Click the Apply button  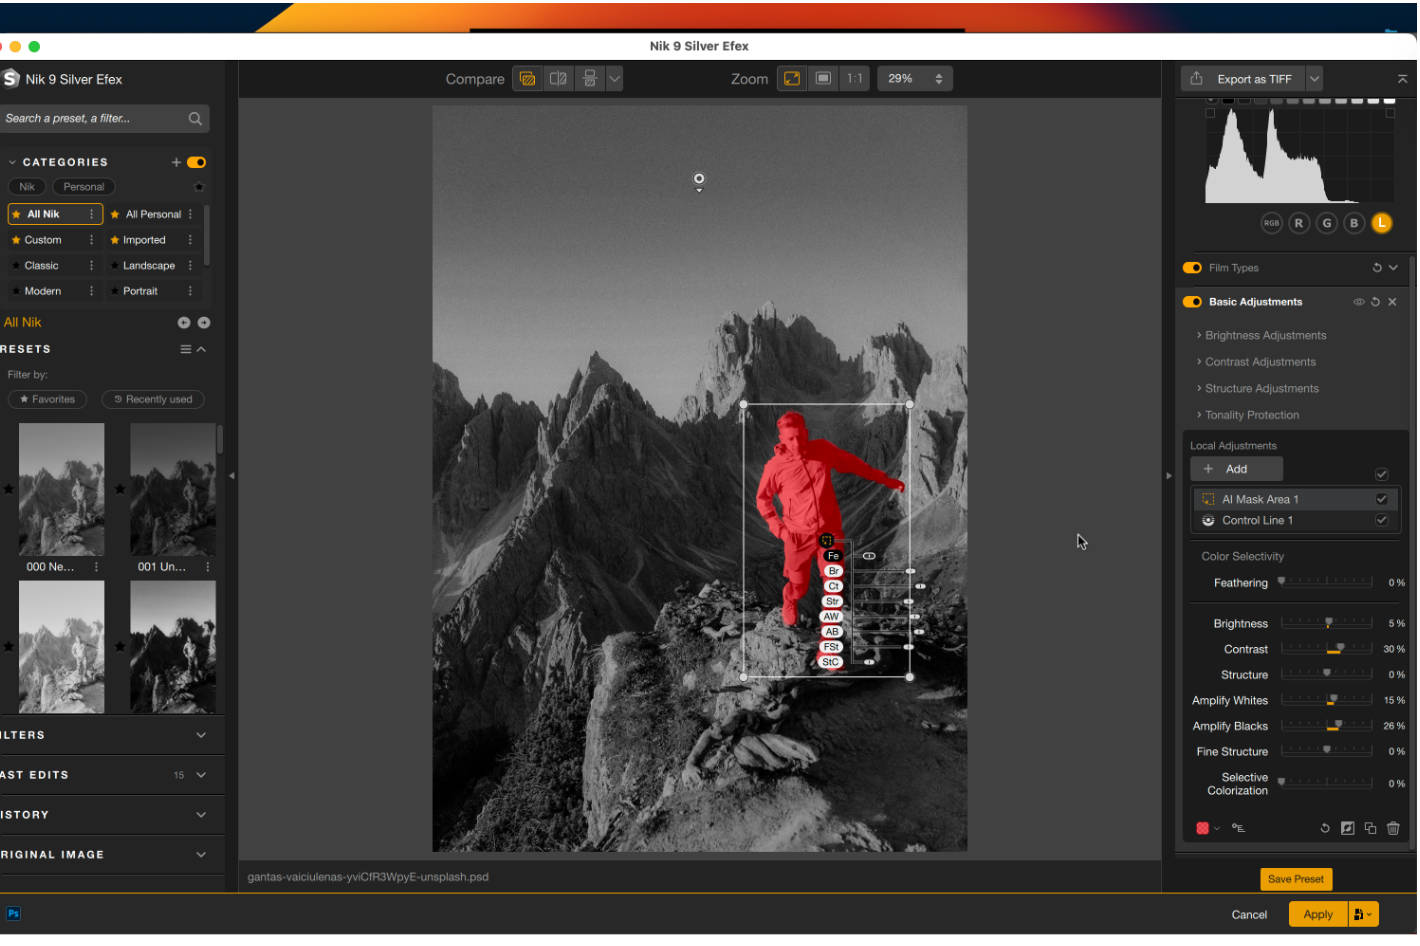(1320, 916)
